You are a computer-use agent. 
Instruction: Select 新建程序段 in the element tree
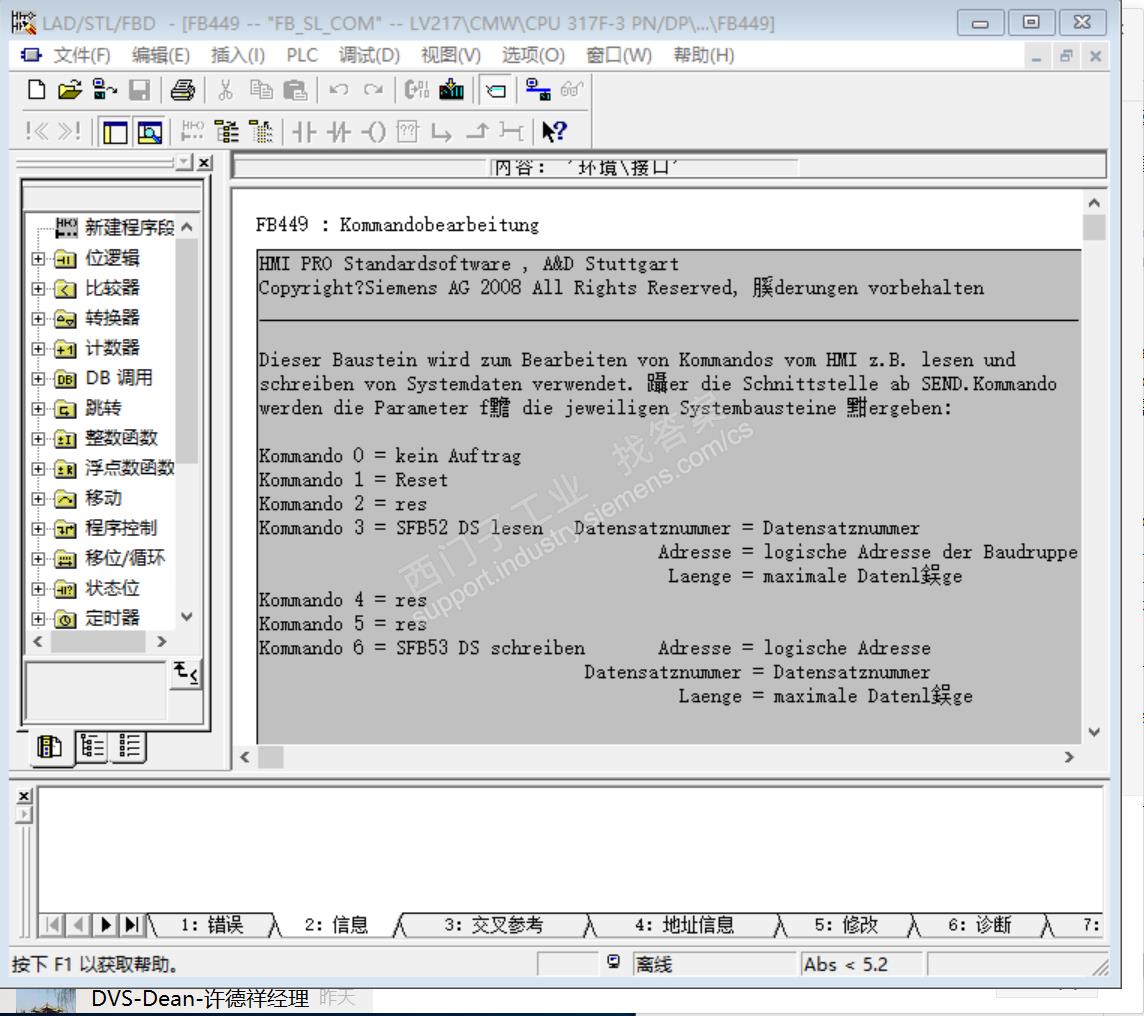(x=129, y=228)
